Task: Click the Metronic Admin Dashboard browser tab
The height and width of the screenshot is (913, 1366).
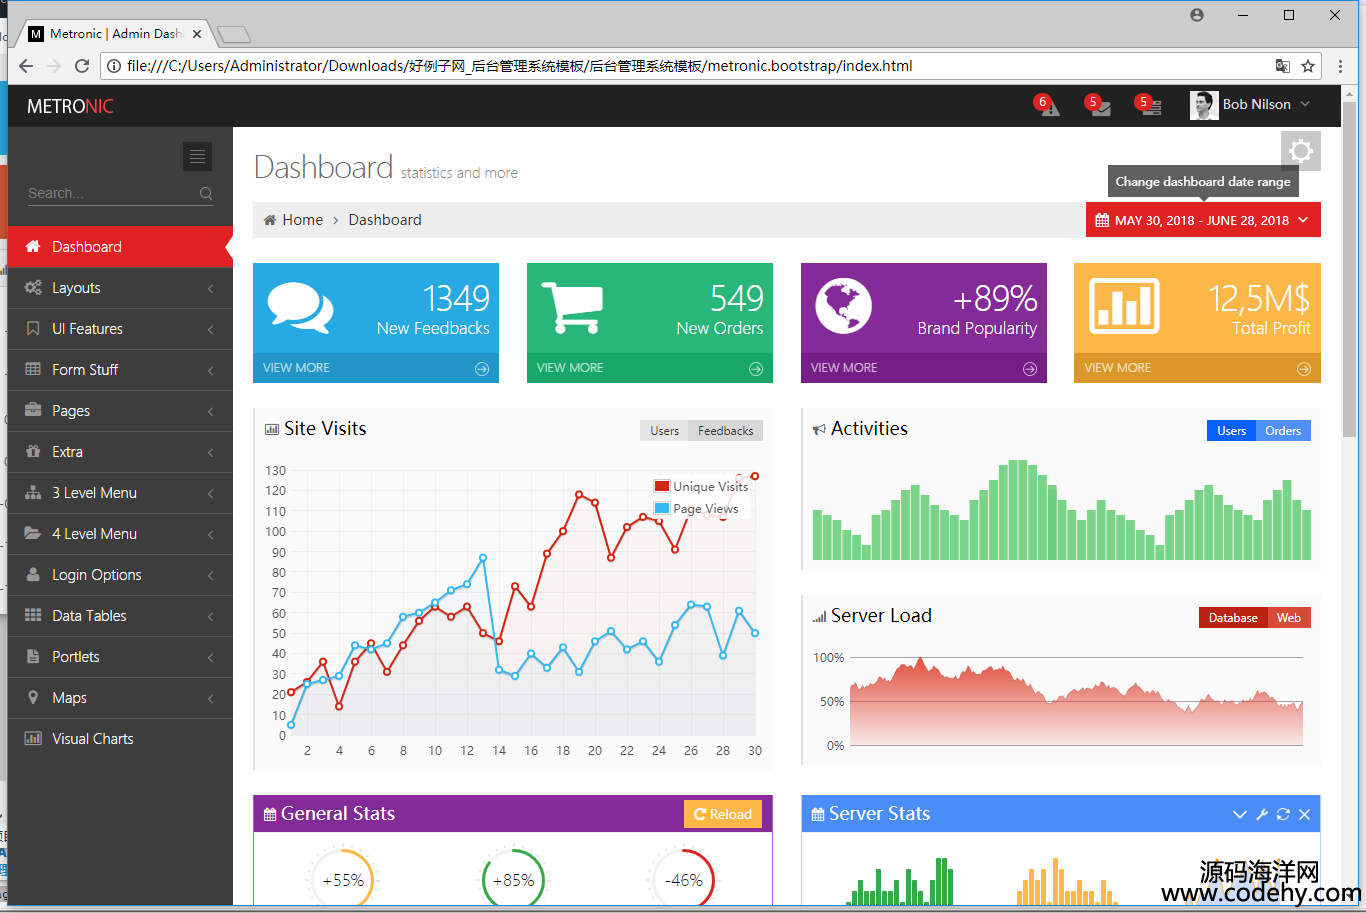Action: [x=115, y=34]
